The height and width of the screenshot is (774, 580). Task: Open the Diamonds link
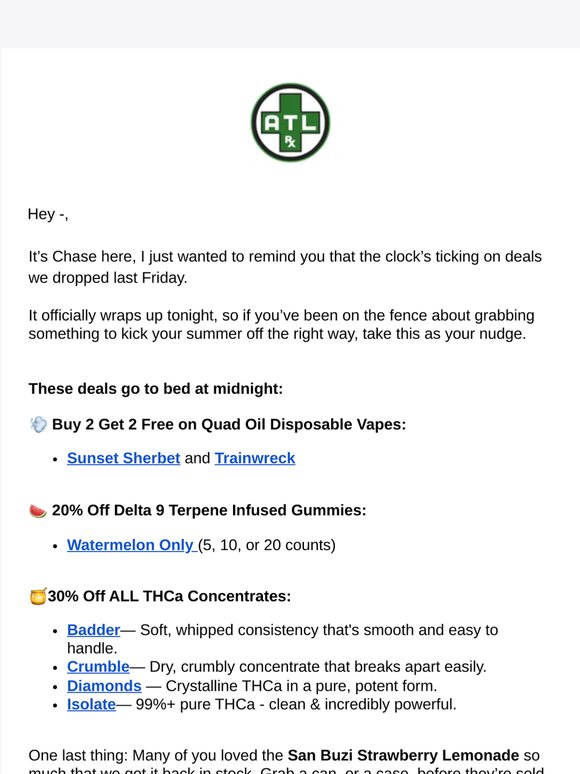pos(104,686)
